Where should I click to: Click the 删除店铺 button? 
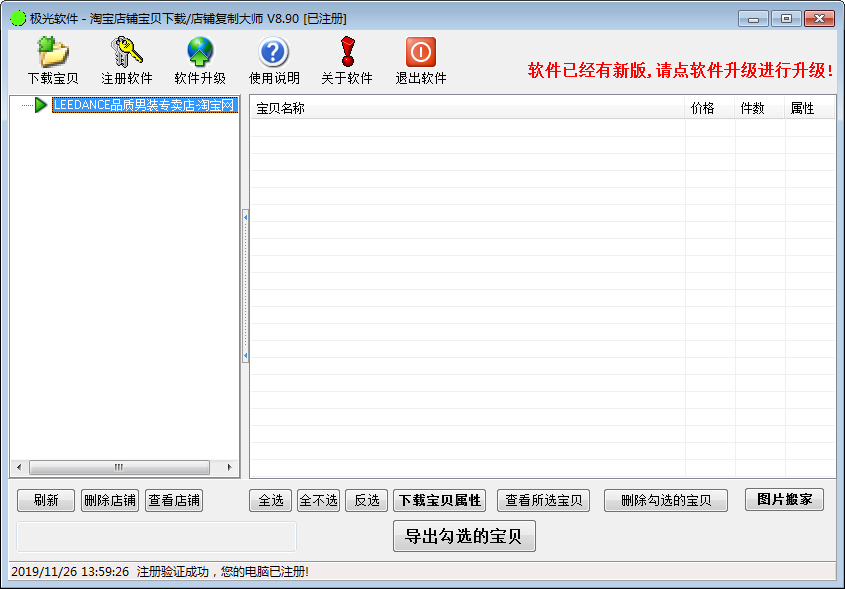point(110,501)
